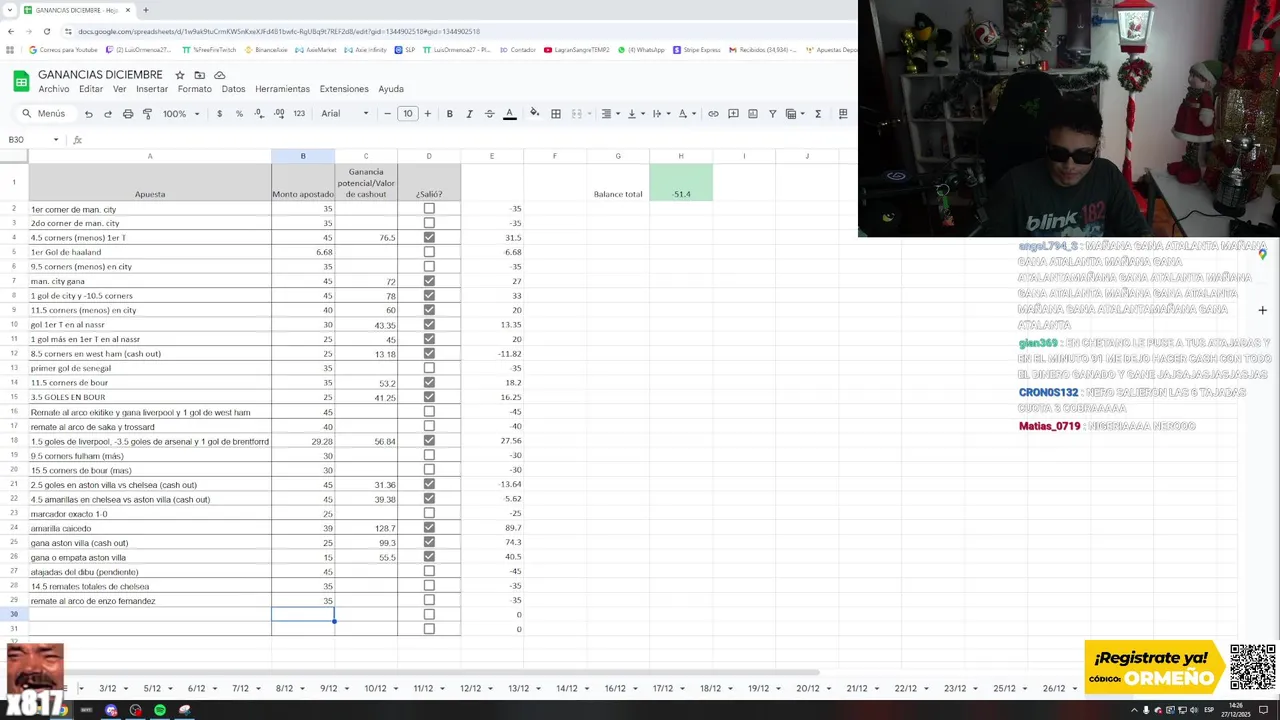Viewport: 1280px width, 720px height.
Task: Add a comment using the toolbar icon
Action: (733, 114)
